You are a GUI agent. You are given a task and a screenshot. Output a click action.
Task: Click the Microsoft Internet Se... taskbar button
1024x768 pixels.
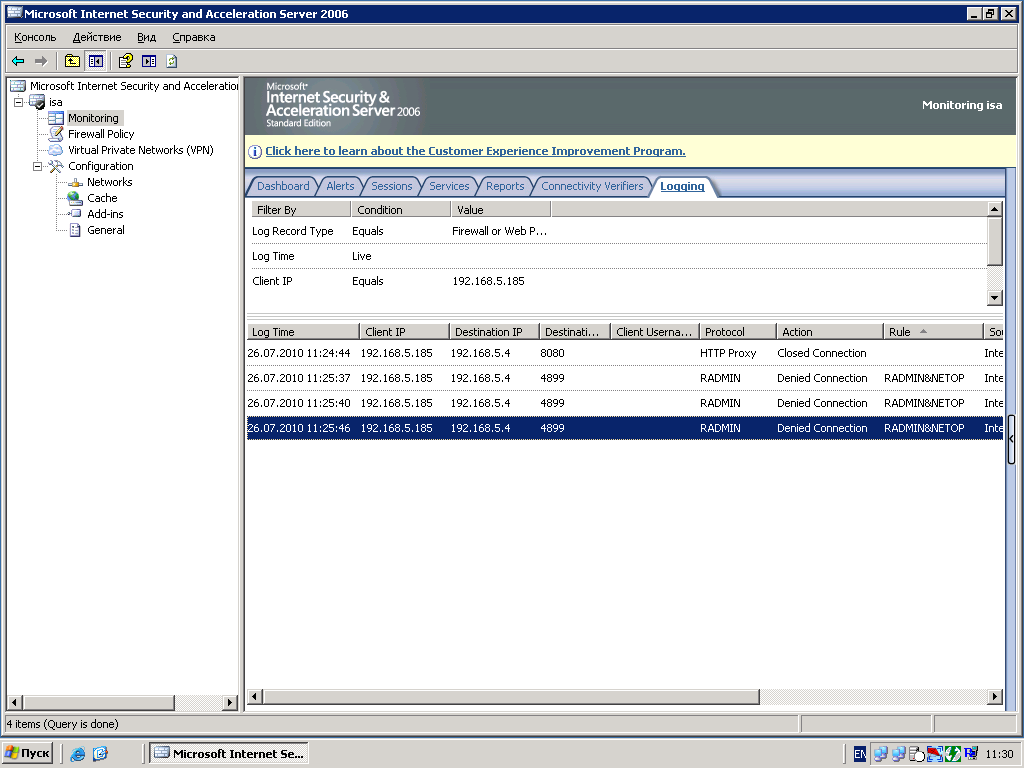point(229,754)
